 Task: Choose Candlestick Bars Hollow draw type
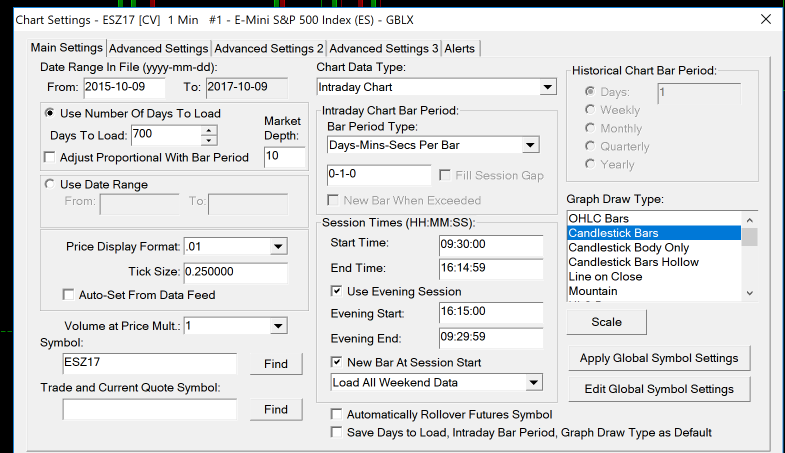click(x=654, y=262)
